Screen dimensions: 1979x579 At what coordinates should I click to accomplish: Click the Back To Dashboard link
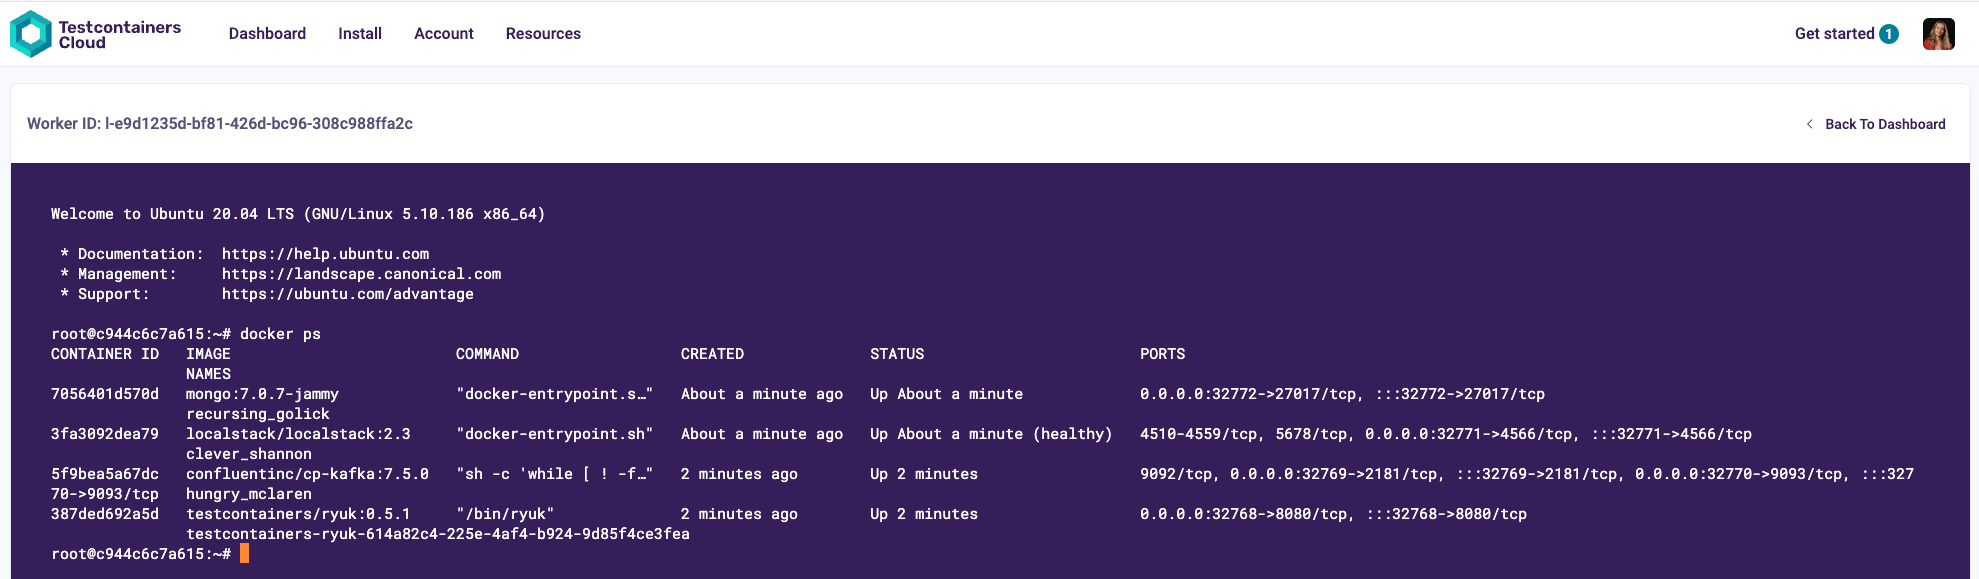[x=1885, y=124]
